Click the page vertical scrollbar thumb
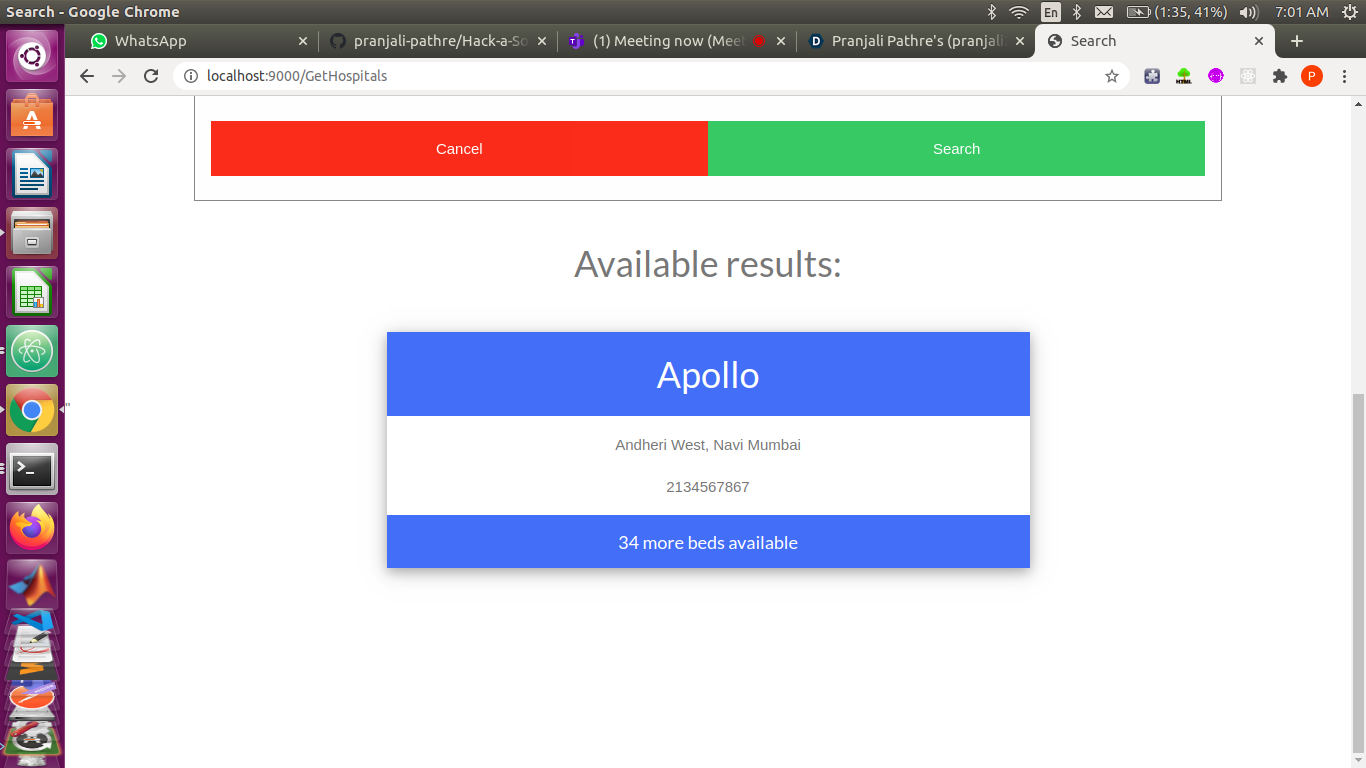The height and width of the screenshot is (768, 1366). coord(1357,572)
